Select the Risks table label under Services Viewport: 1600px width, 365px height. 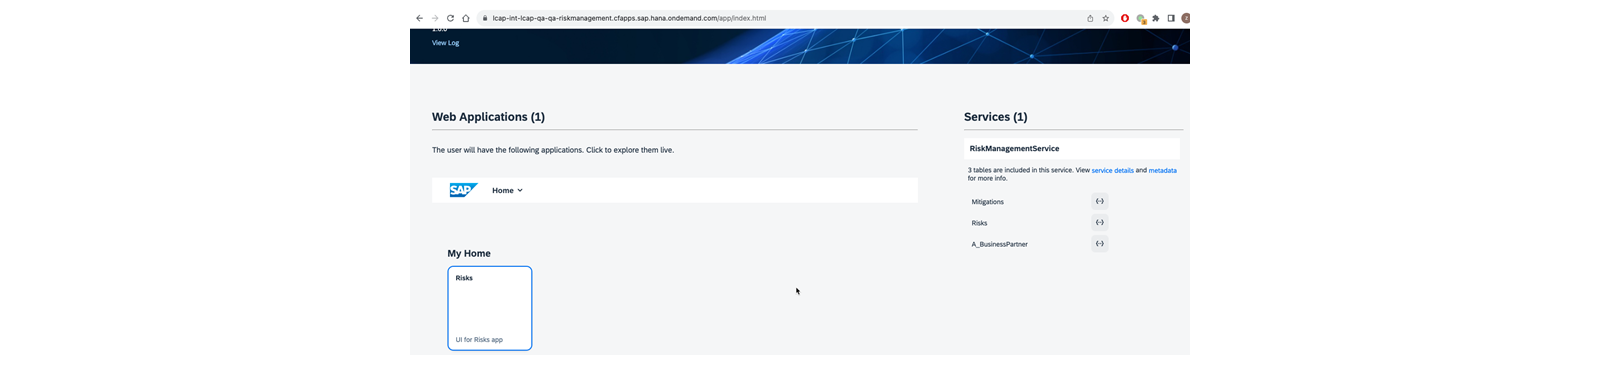pyautogui.click(x=979, y=223)
